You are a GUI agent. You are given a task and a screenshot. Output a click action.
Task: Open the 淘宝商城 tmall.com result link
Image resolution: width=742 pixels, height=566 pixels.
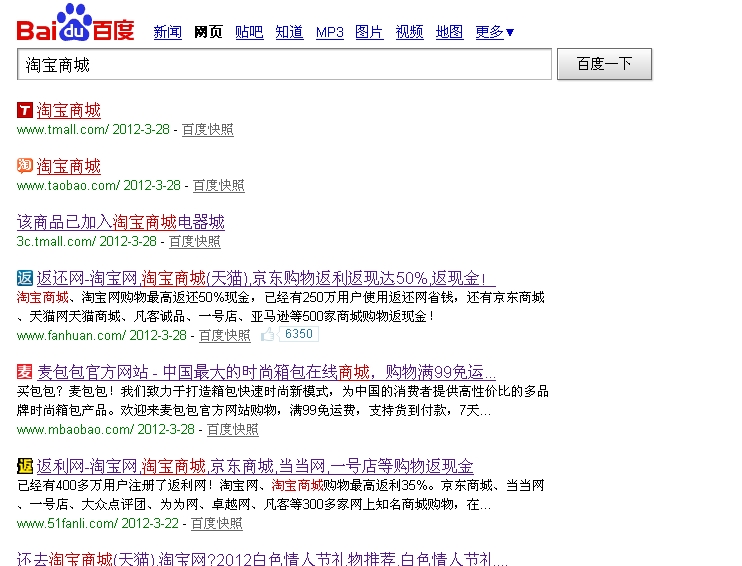tap(69, 110)
